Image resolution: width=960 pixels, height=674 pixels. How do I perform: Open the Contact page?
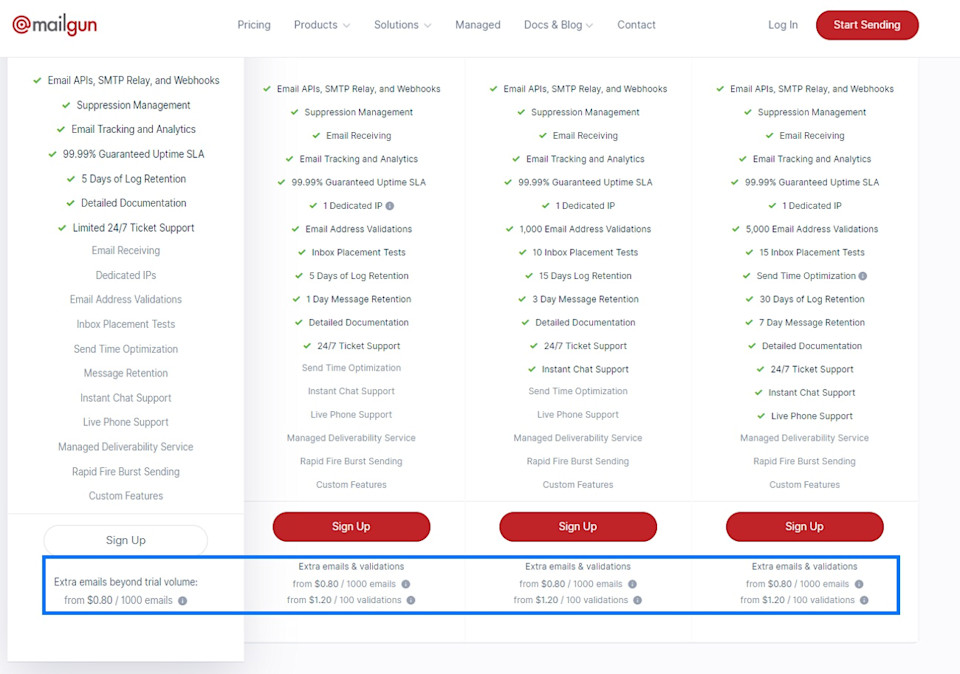click(636, 25)
